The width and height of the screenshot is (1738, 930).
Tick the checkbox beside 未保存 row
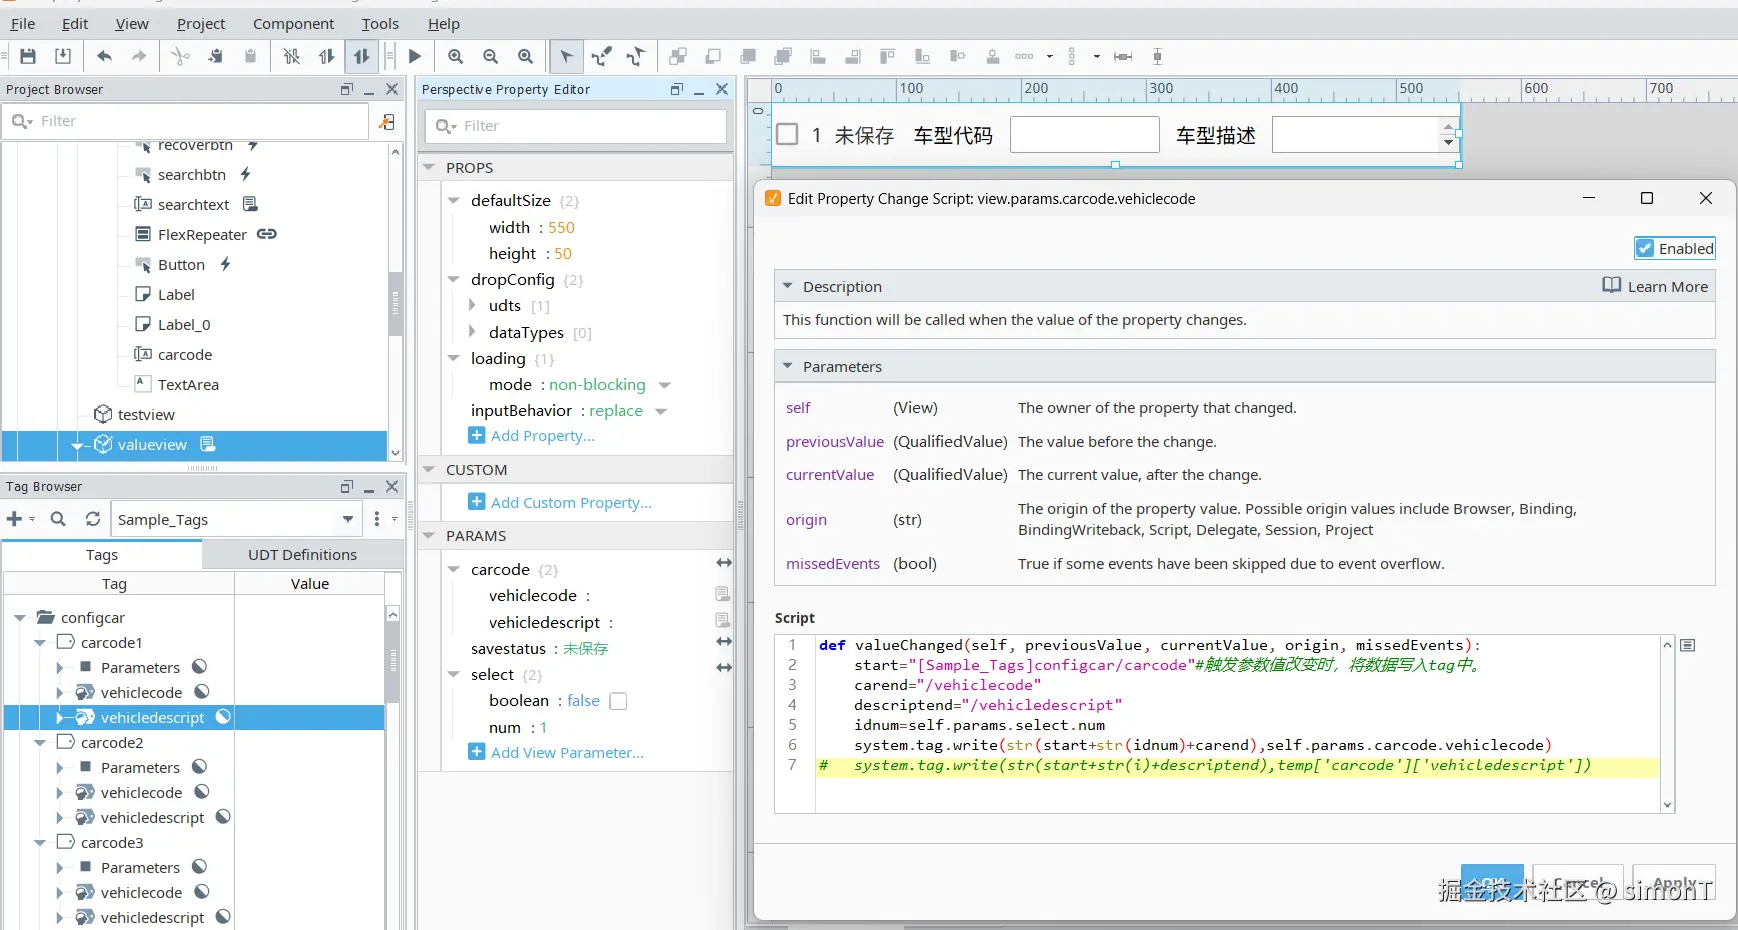[787, 134]
